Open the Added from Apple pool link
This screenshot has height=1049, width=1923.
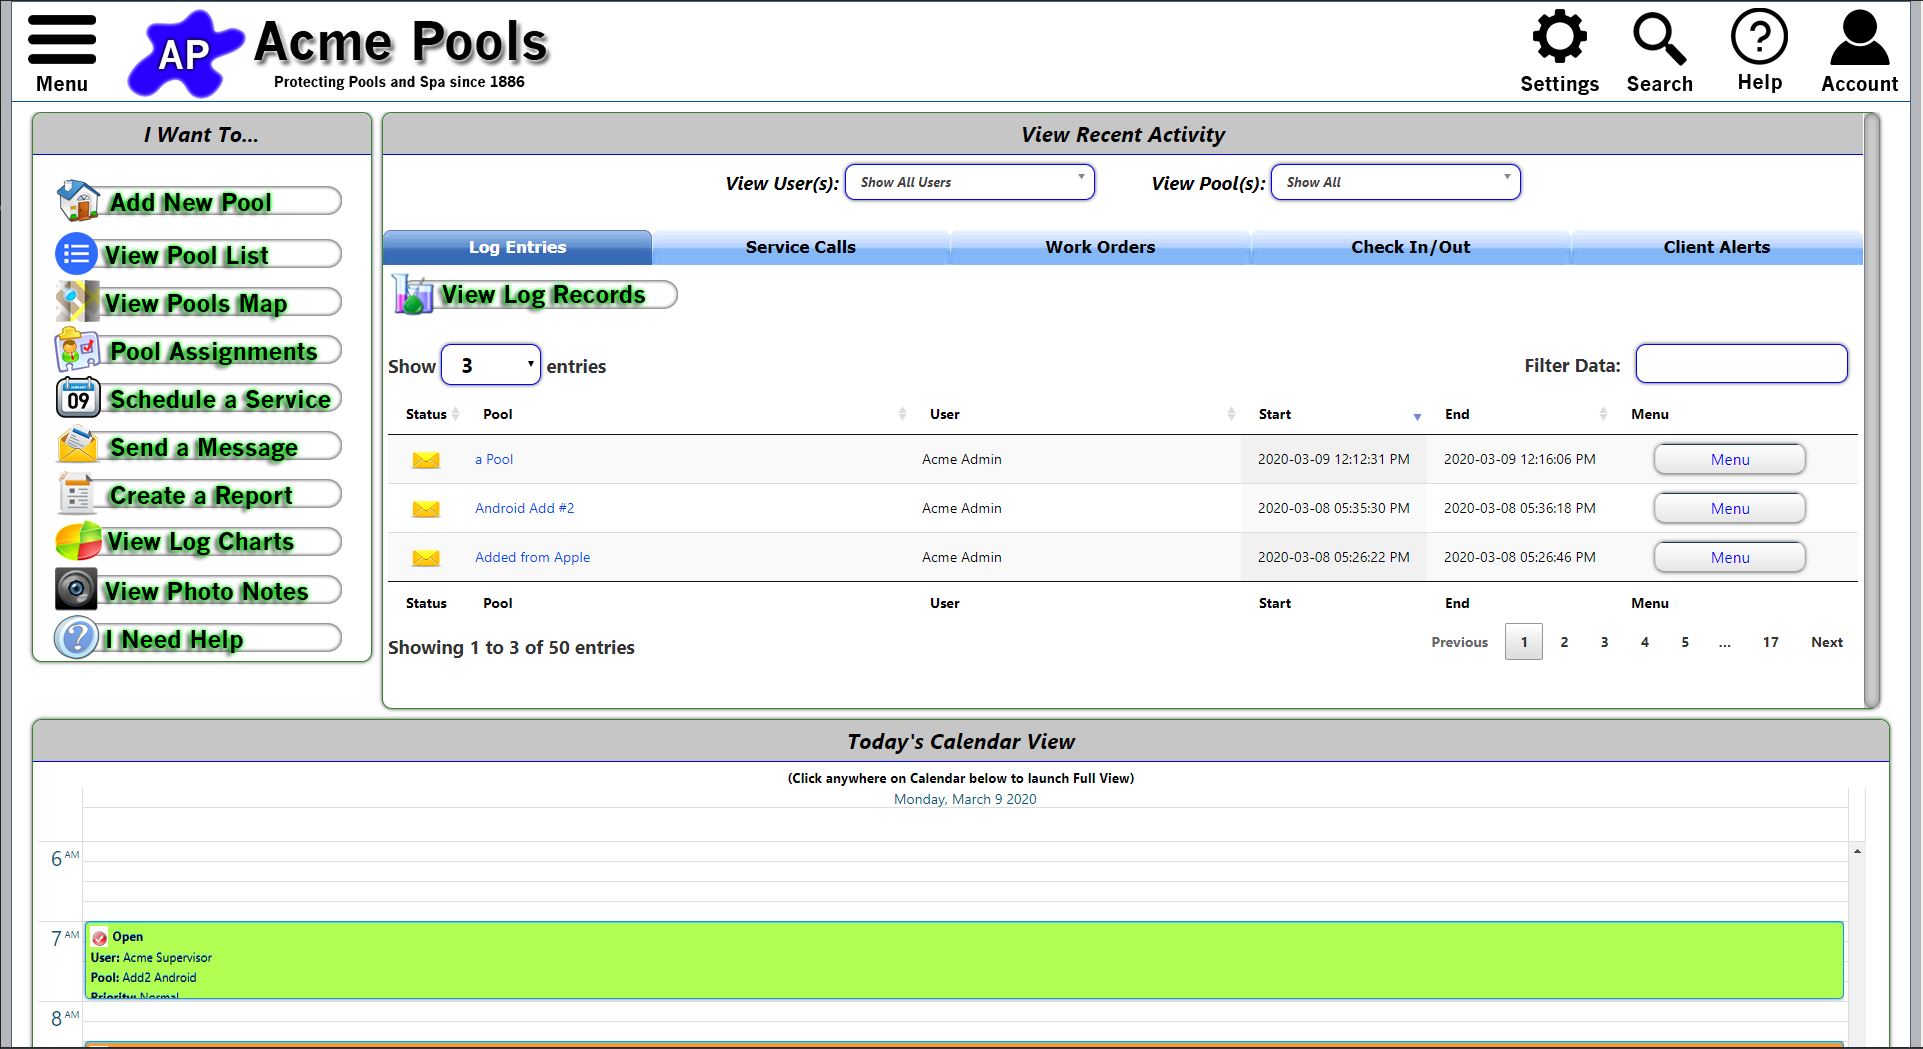(532, 557)
